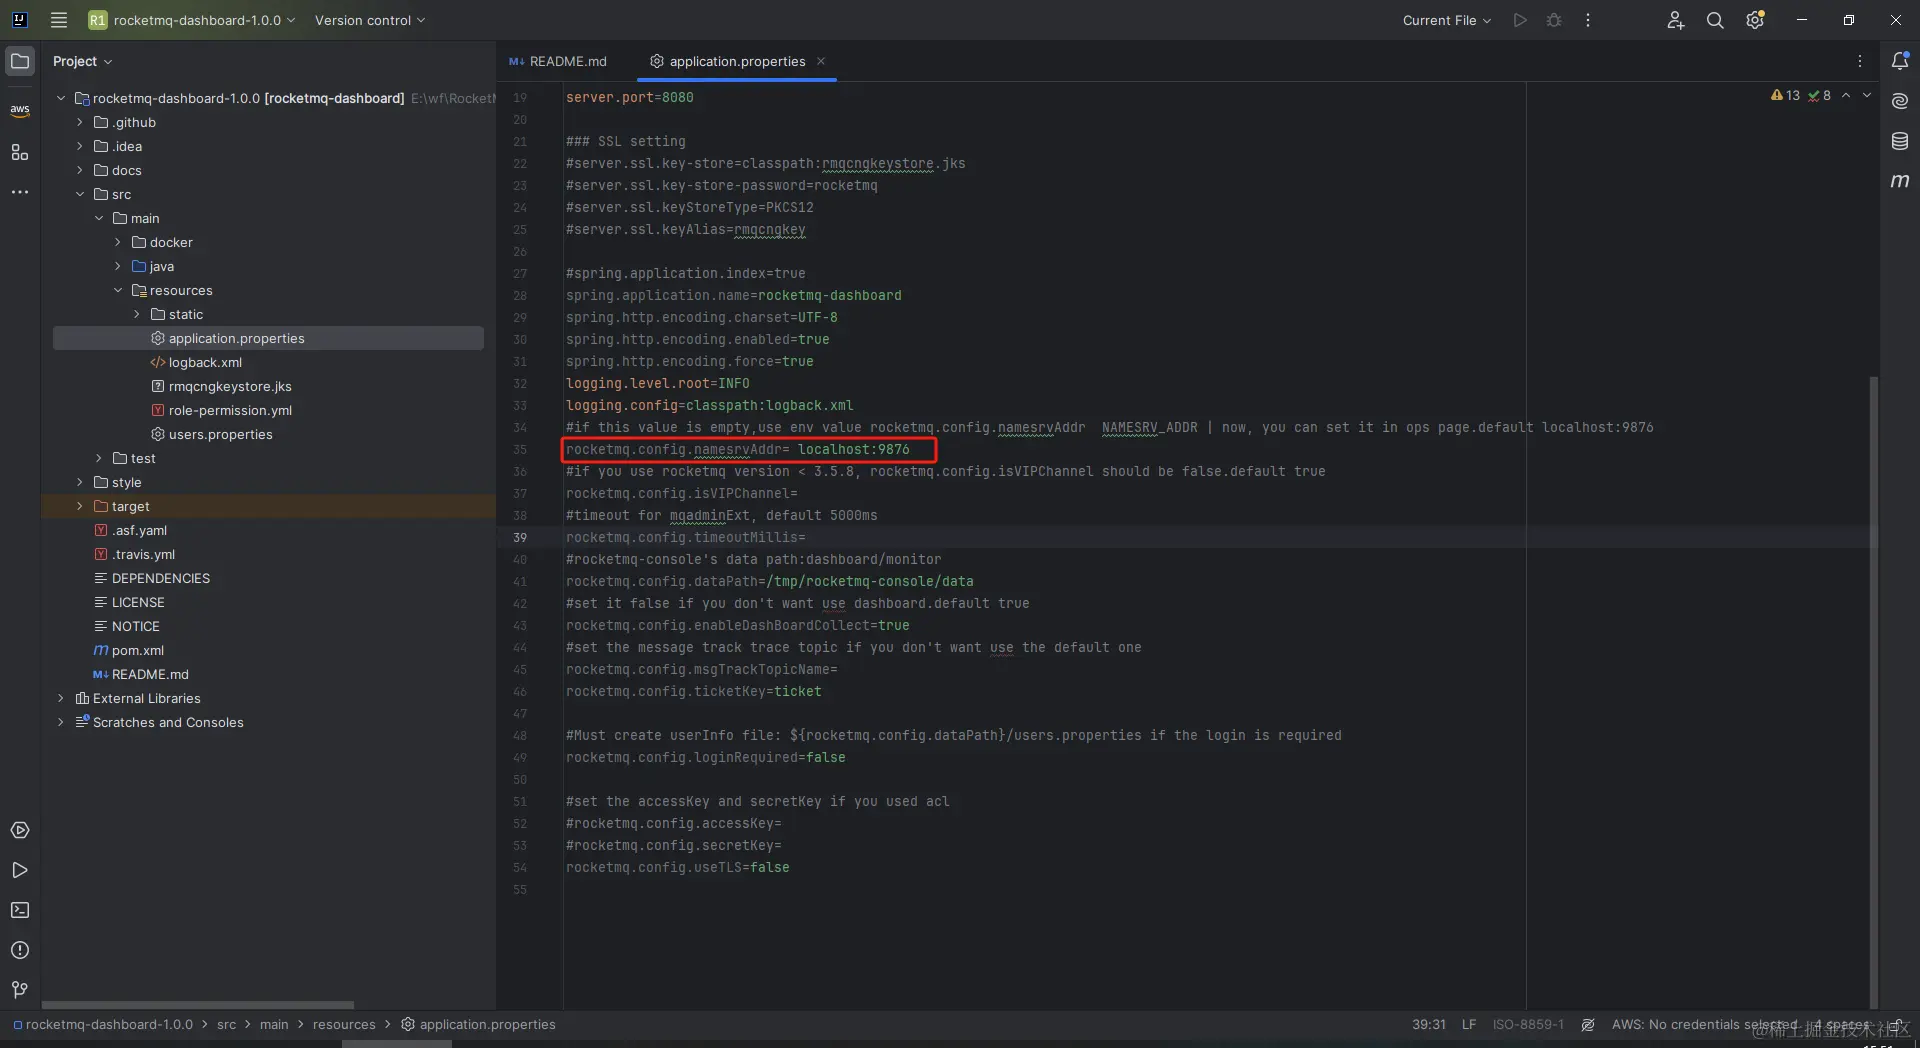Viewport: 1920px width, 1048px height.
Task: Open the Problems tool window
Action: (20, 950)
